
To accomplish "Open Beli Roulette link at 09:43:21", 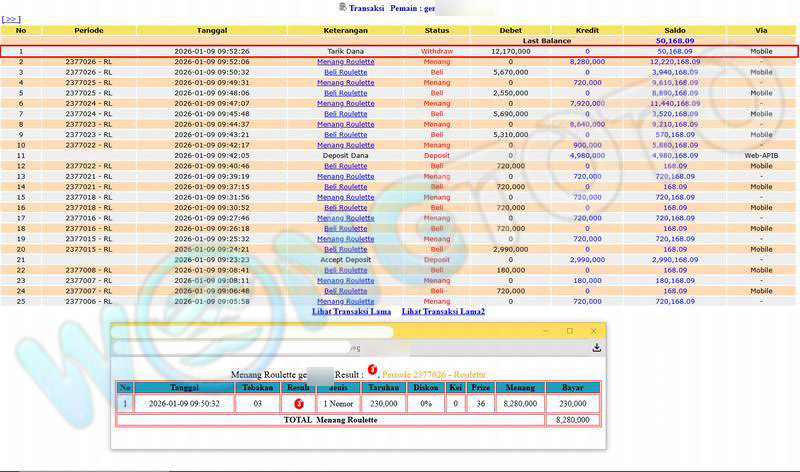I will pyautogui.click(x=346, y=135).
